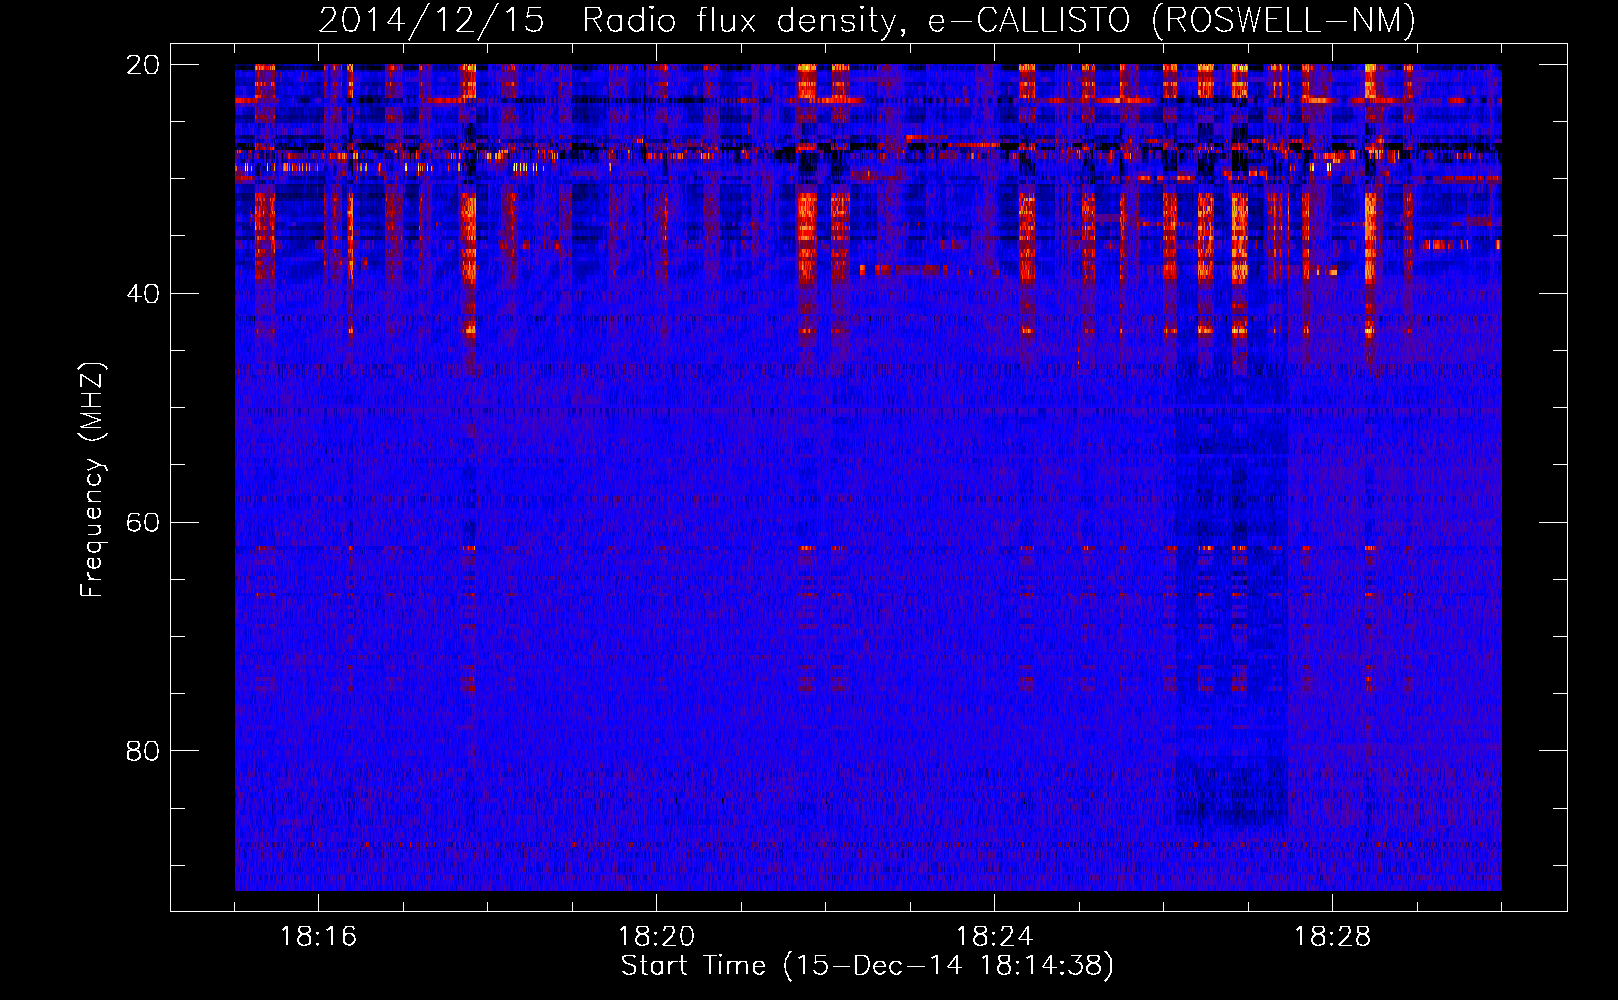
Task: Click the '60' frequency tick label
Action: point(143,522)
